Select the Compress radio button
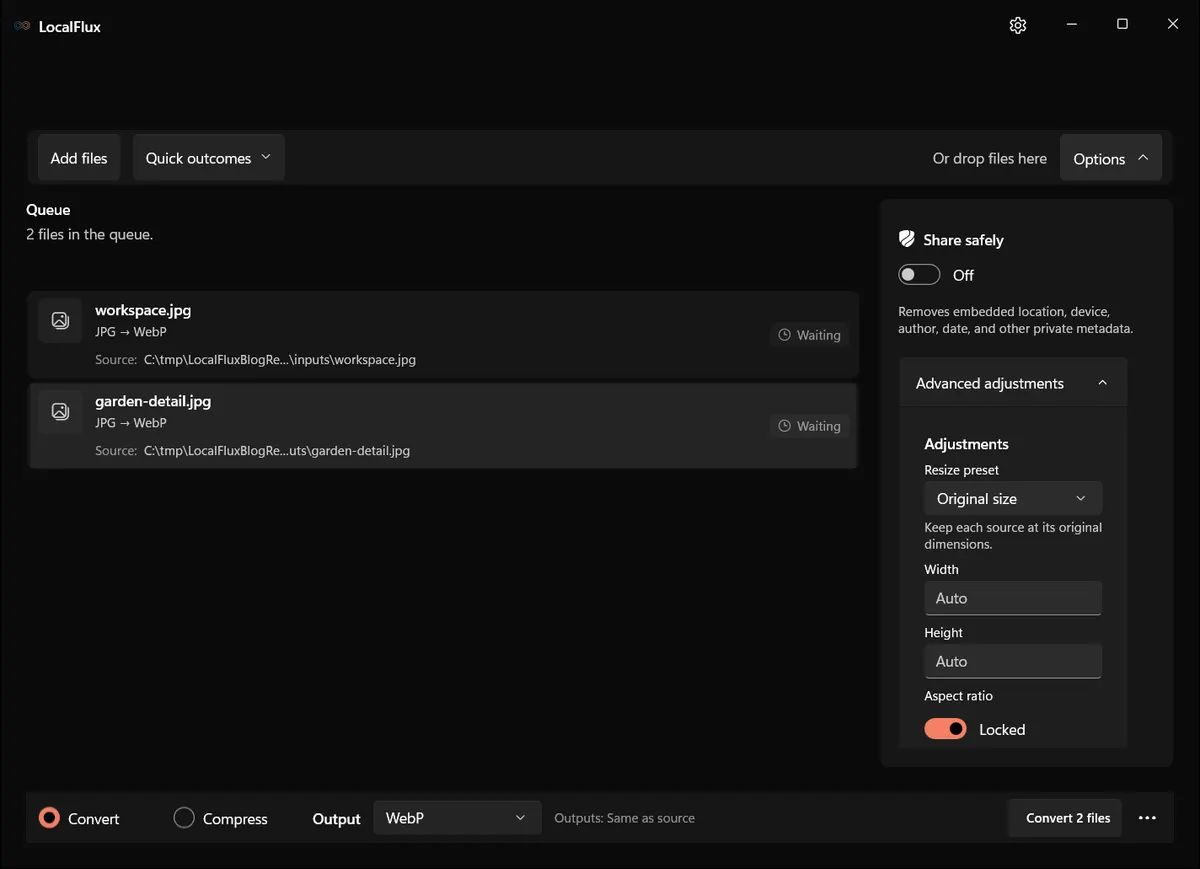 pos(184,818)
